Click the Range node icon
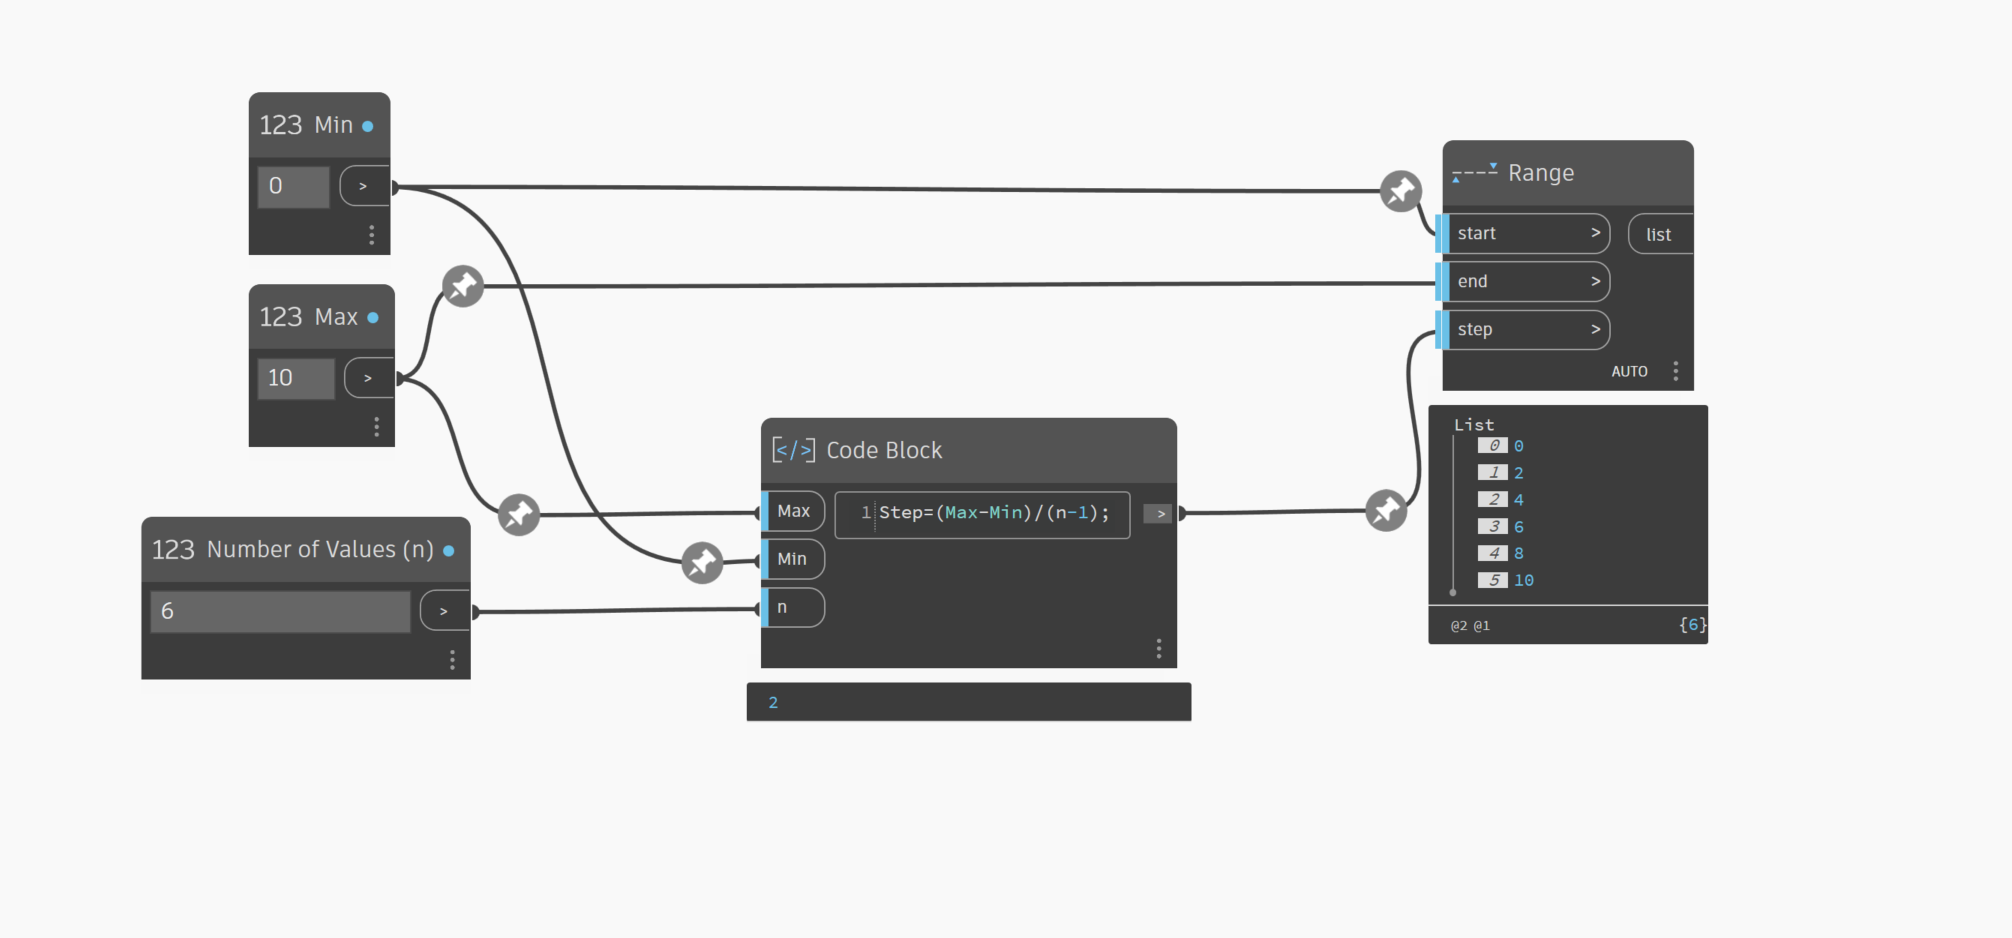Viewport: 2012px width, 938px height. pos(1474,173)
